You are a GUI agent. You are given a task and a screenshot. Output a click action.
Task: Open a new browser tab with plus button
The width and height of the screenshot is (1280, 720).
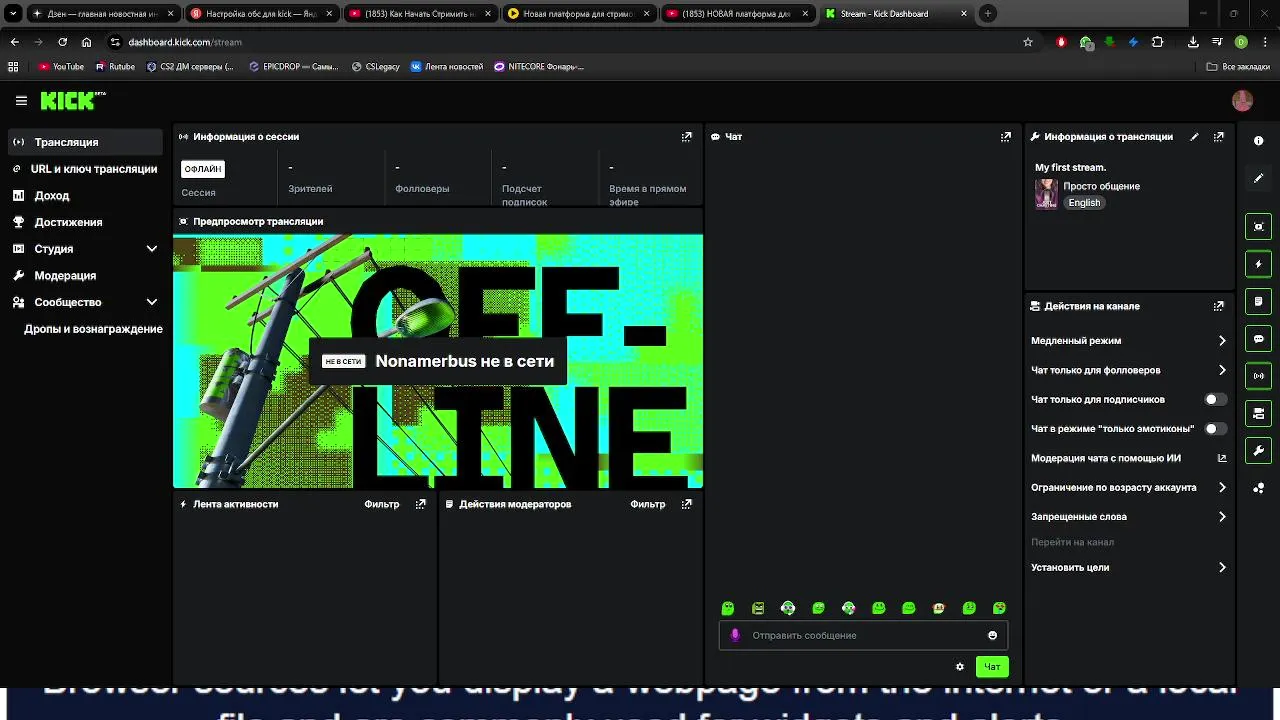pos(988,14)
